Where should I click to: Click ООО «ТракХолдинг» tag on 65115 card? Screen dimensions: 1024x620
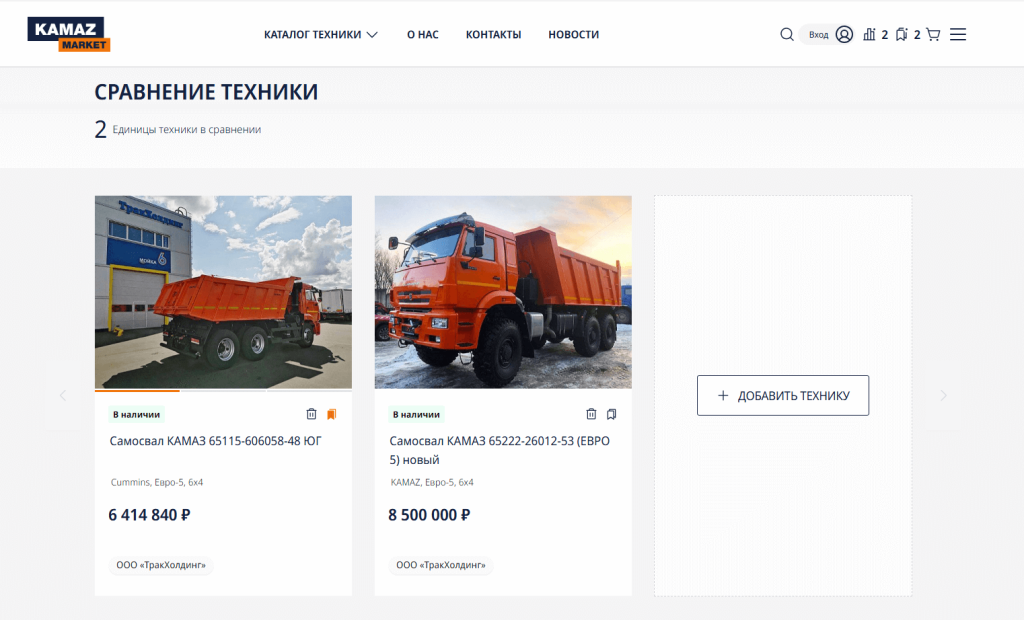pos(161,565)
